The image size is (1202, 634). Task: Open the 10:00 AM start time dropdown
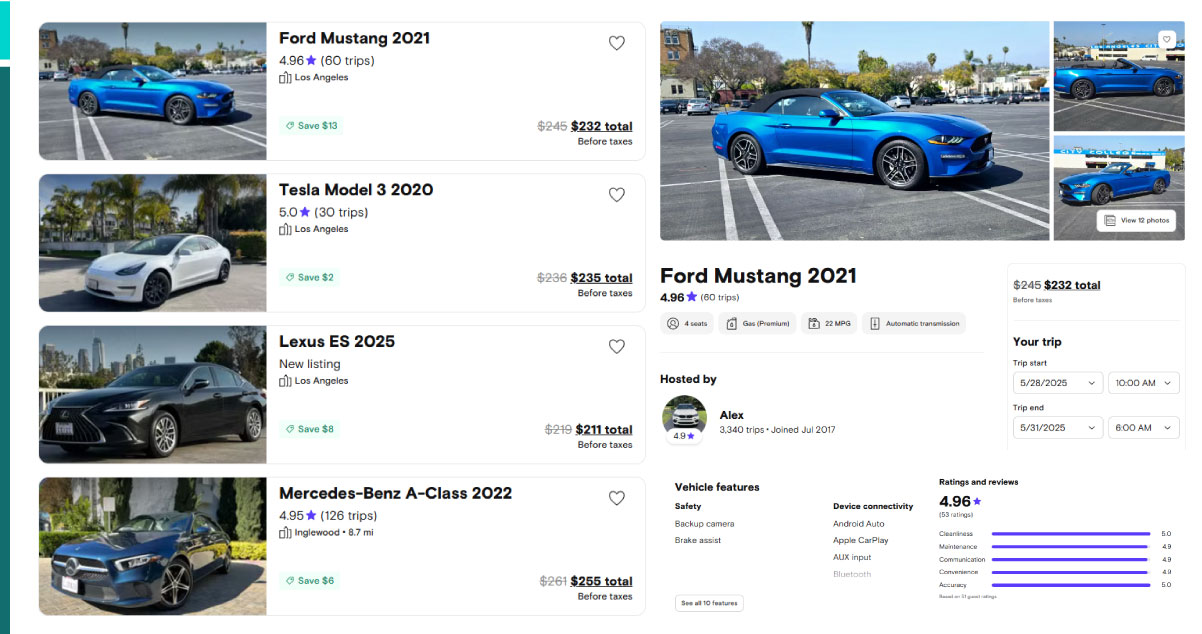(1143, 383)
